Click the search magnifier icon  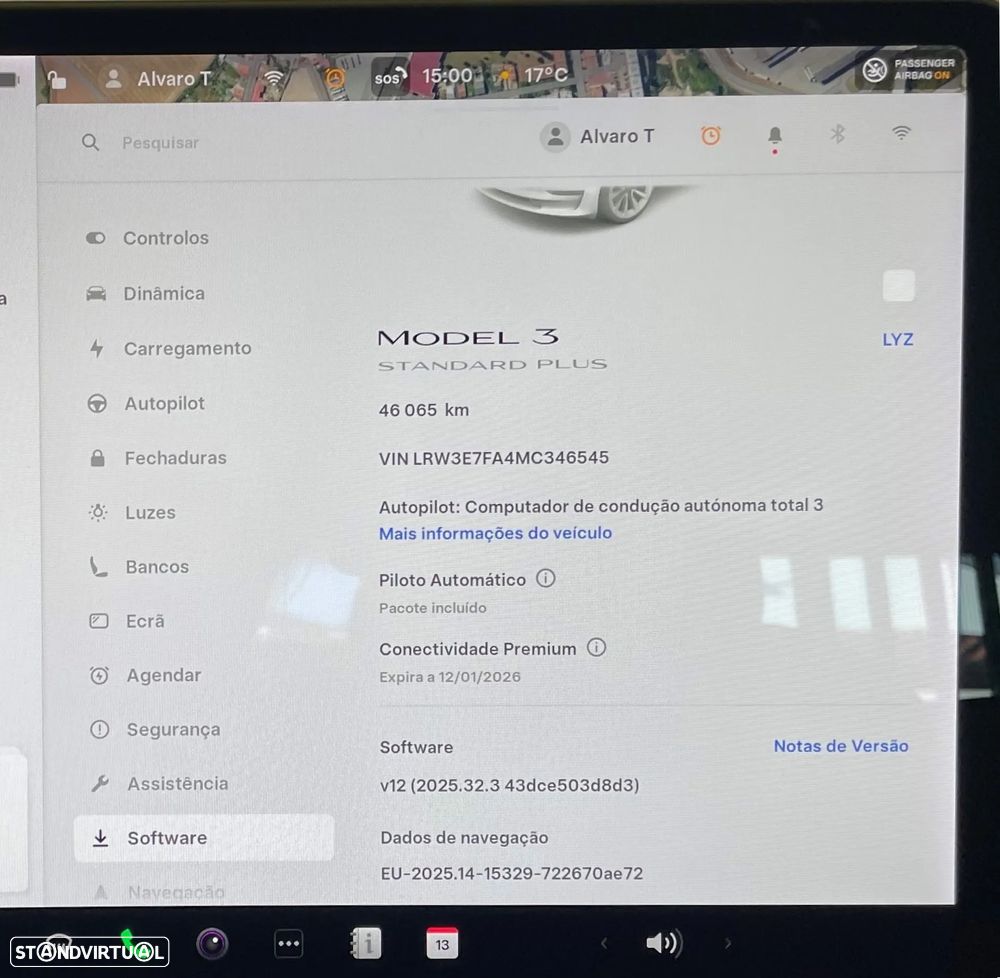pyautogui.click(x=91, y=142)
